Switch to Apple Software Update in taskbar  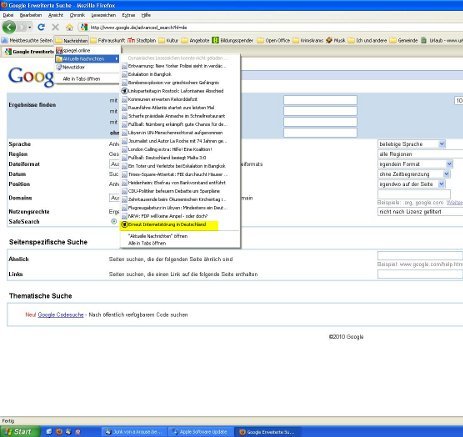(x=200, y=432)
